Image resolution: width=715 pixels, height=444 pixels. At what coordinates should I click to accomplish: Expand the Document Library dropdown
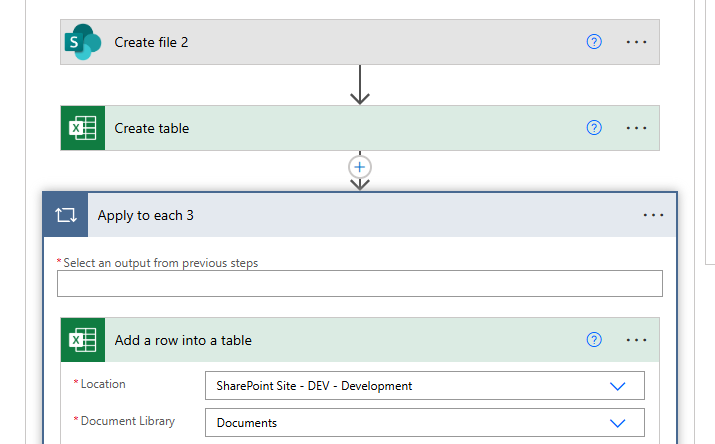[617, 423]
